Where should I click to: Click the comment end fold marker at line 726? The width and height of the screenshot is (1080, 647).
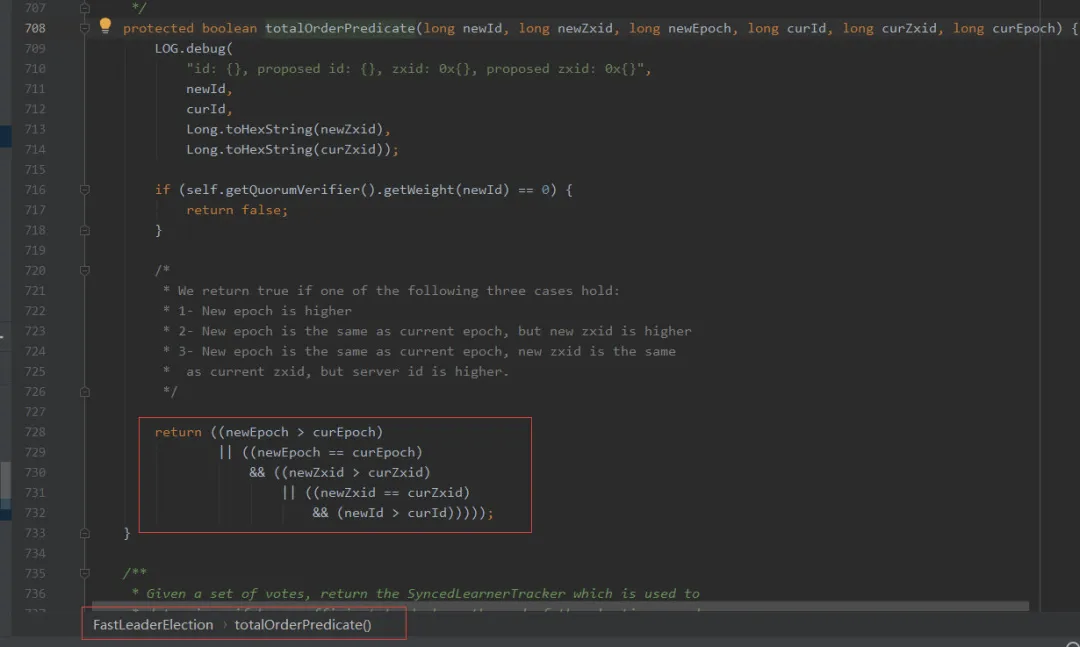tap(85, 391)
